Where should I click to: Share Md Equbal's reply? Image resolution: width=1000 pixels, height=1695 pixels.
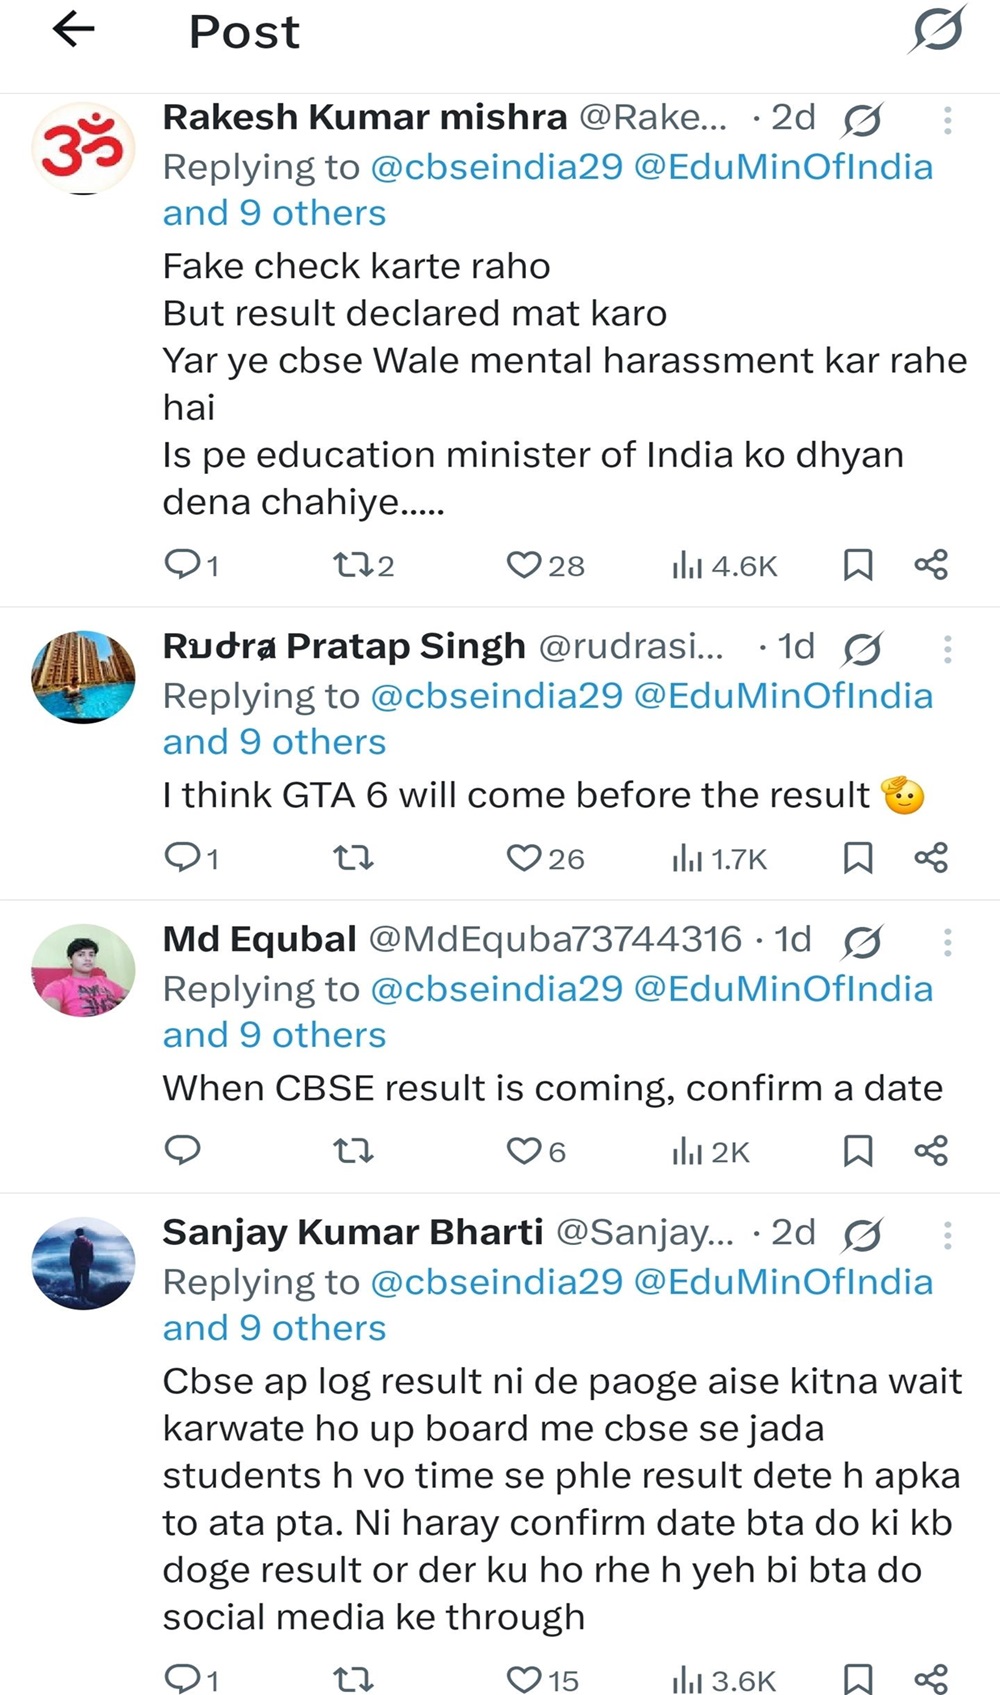(931, 1151)
